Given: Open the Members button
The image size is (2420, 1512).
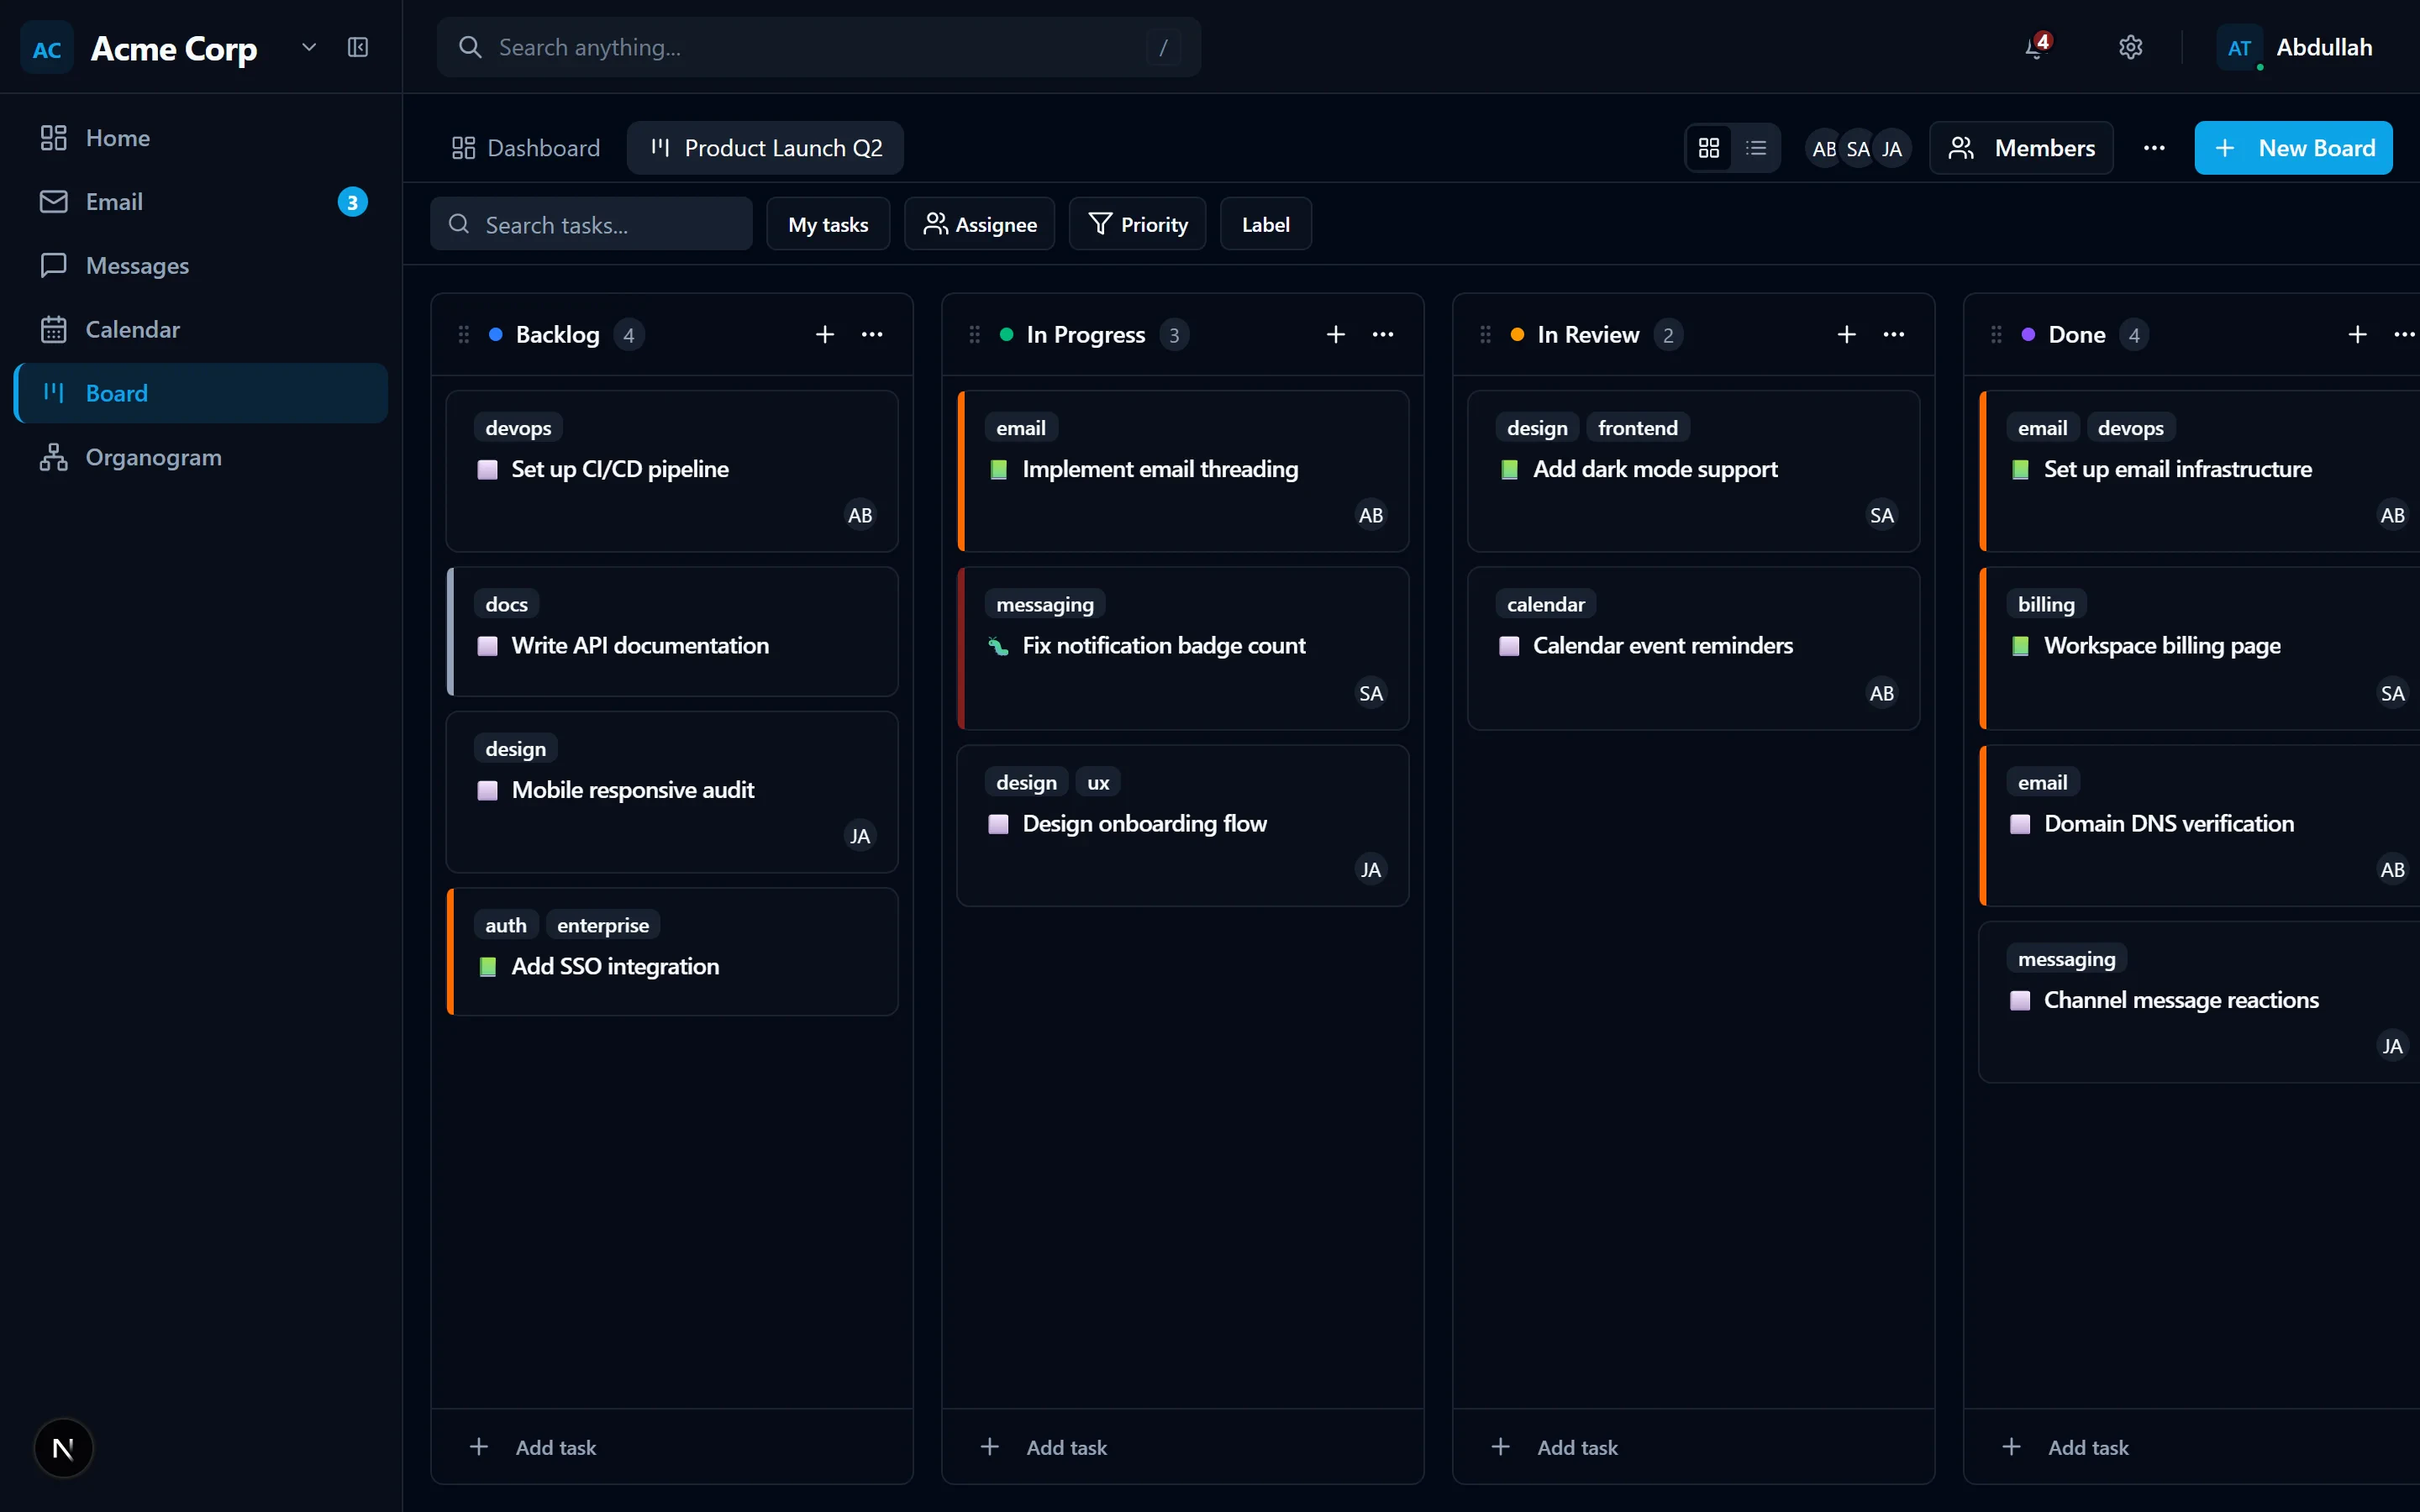Looking at the screenshot, I should [2021, 148].
